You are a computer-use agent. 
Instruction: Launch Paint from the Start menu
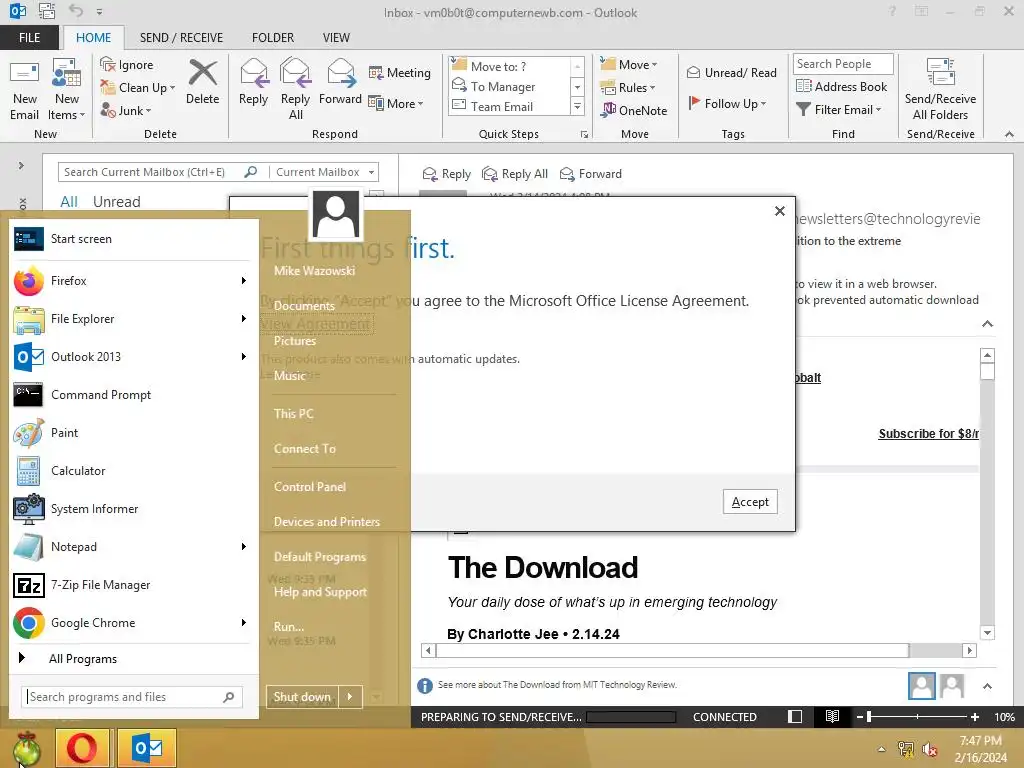[x=131, y=433]
